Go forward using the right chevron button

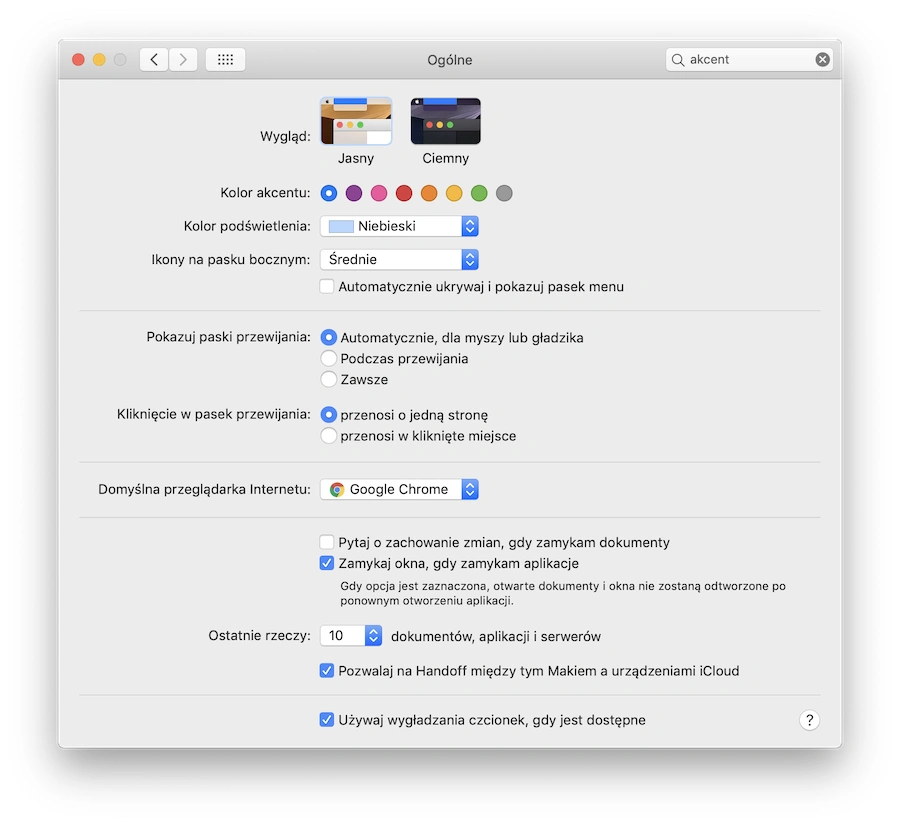183,59
